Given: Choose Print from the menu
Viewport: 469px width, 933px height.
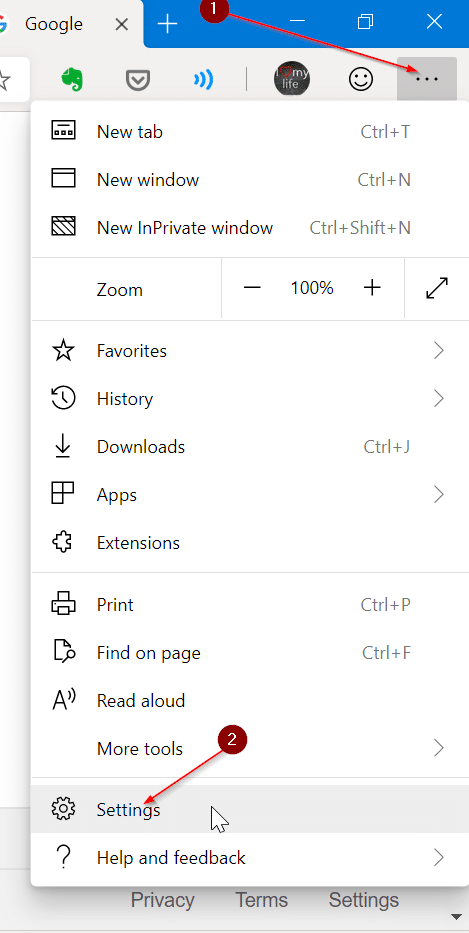Looking at the screenshot, I should [250, 605].
